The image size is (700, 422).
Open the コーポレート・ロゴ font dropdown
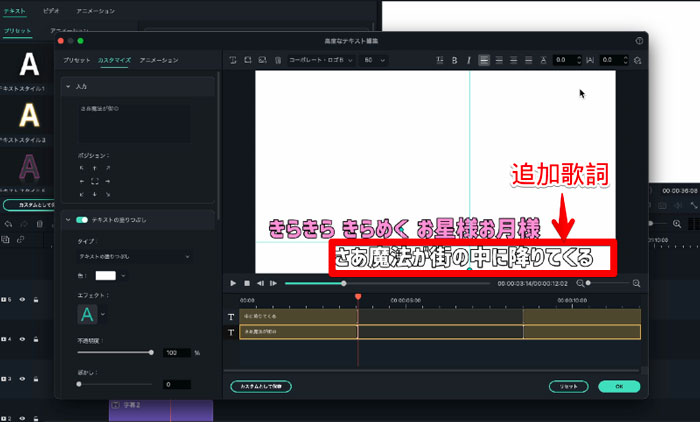coord(320,61)
